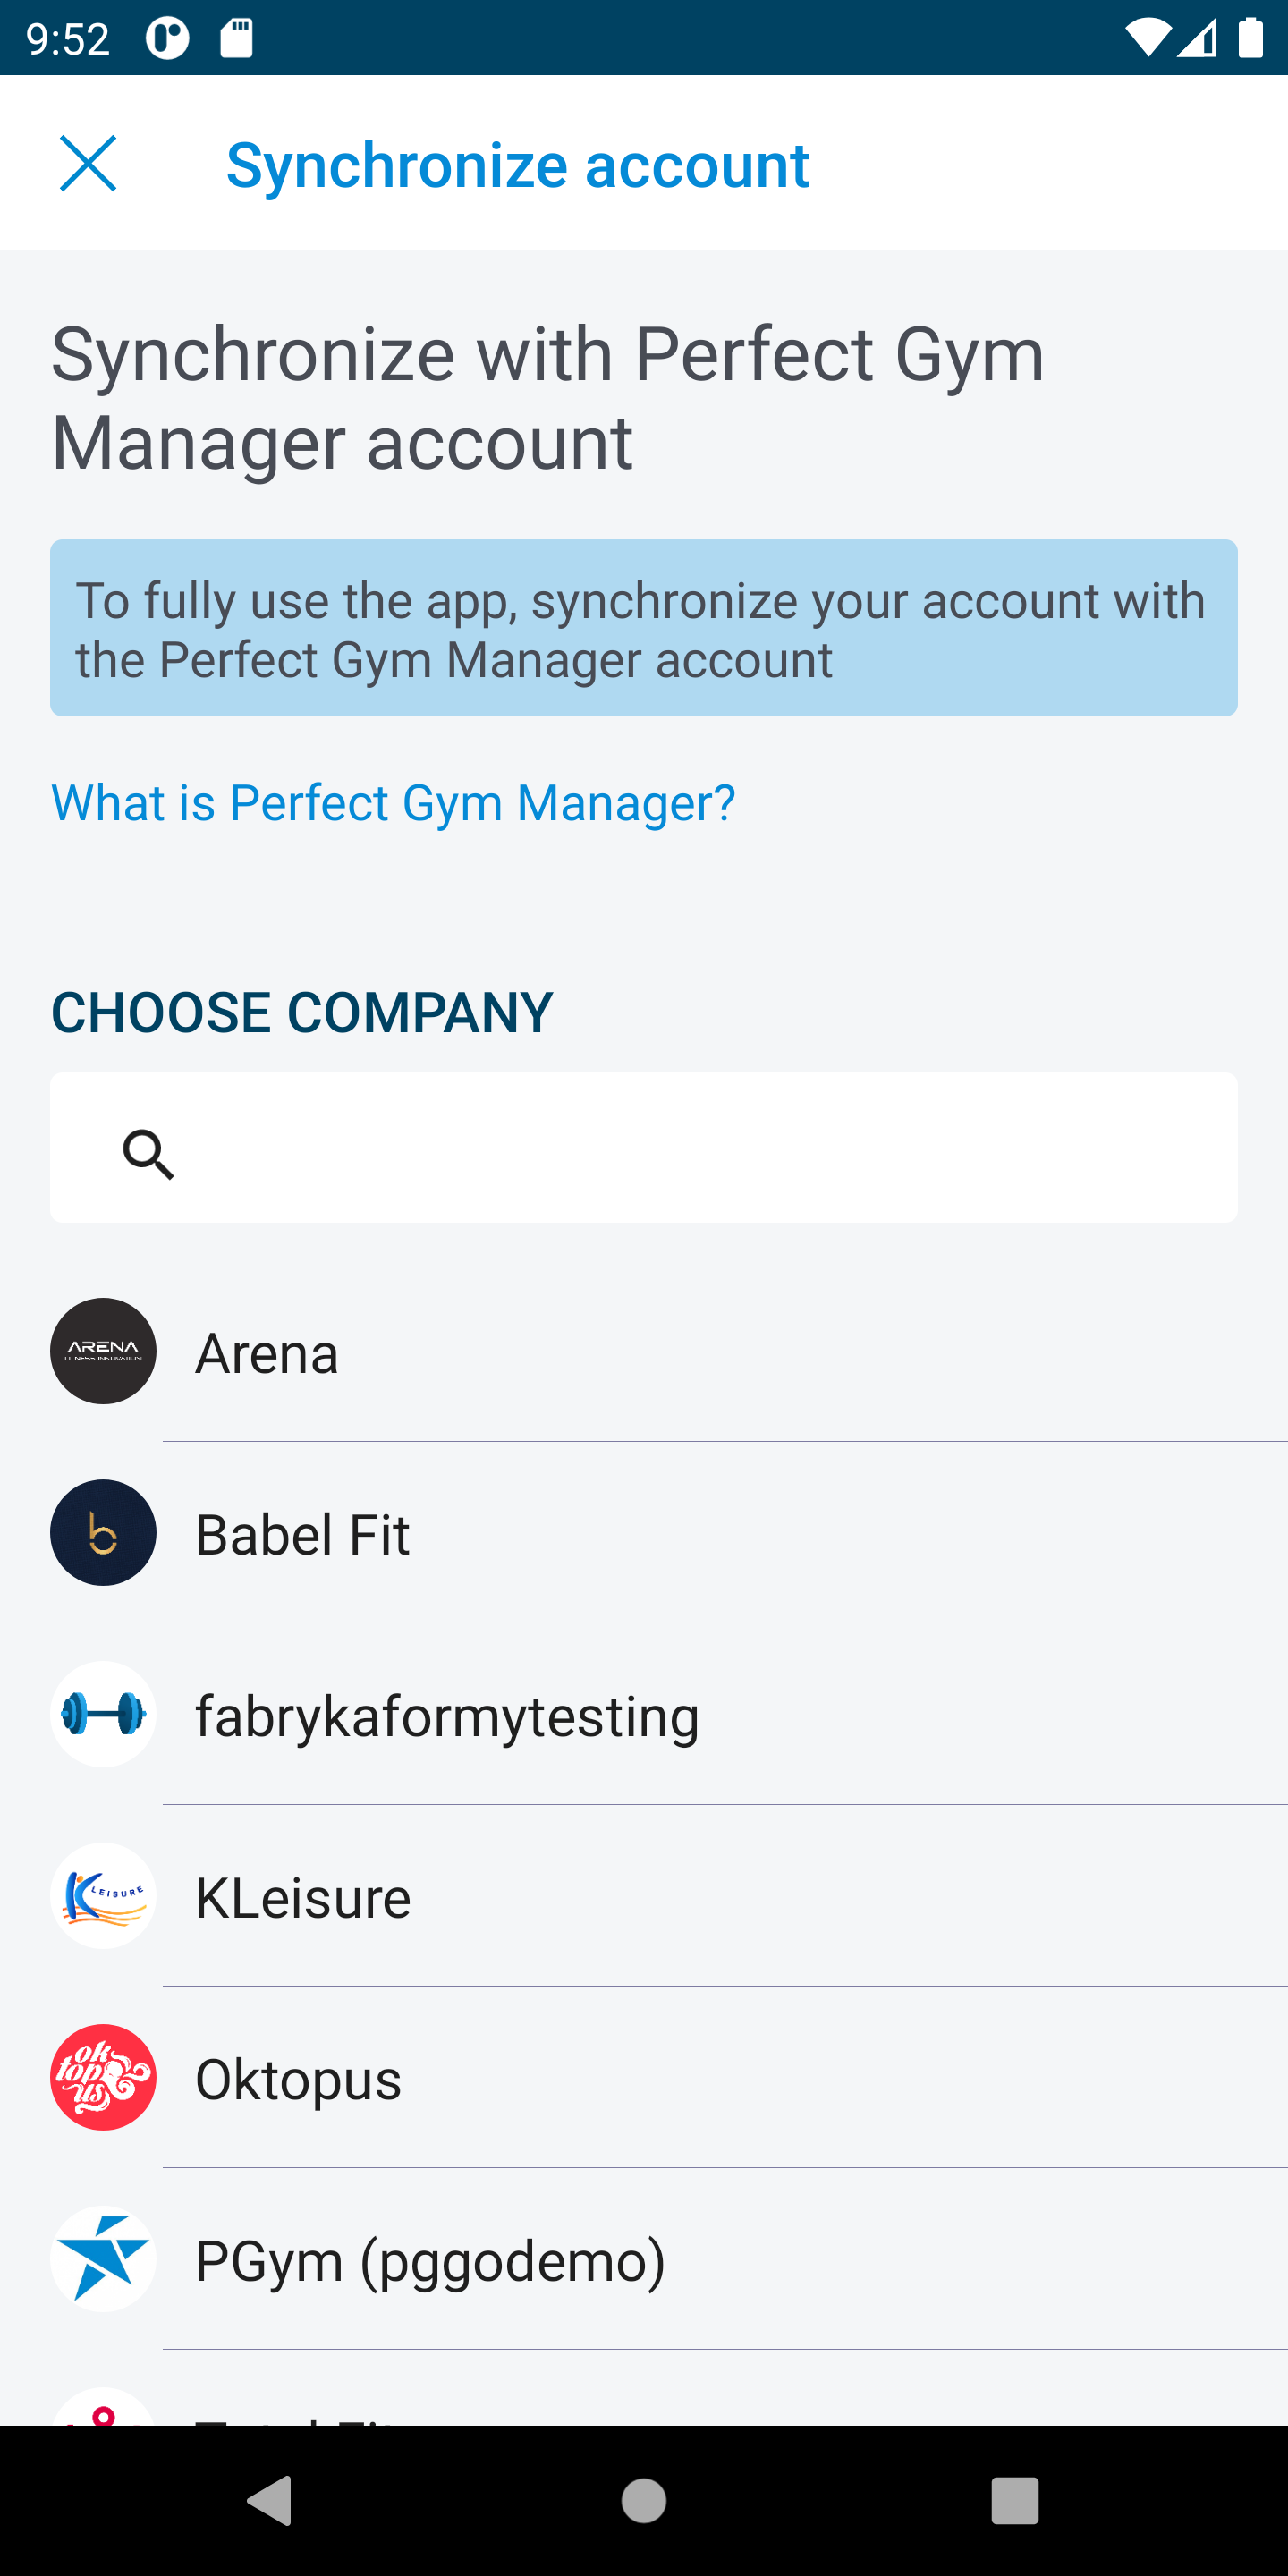The height and width of the screenshot is (2576, 1288).
Task: Tap the PGym blue star logo
Action: click(103, 2259)
